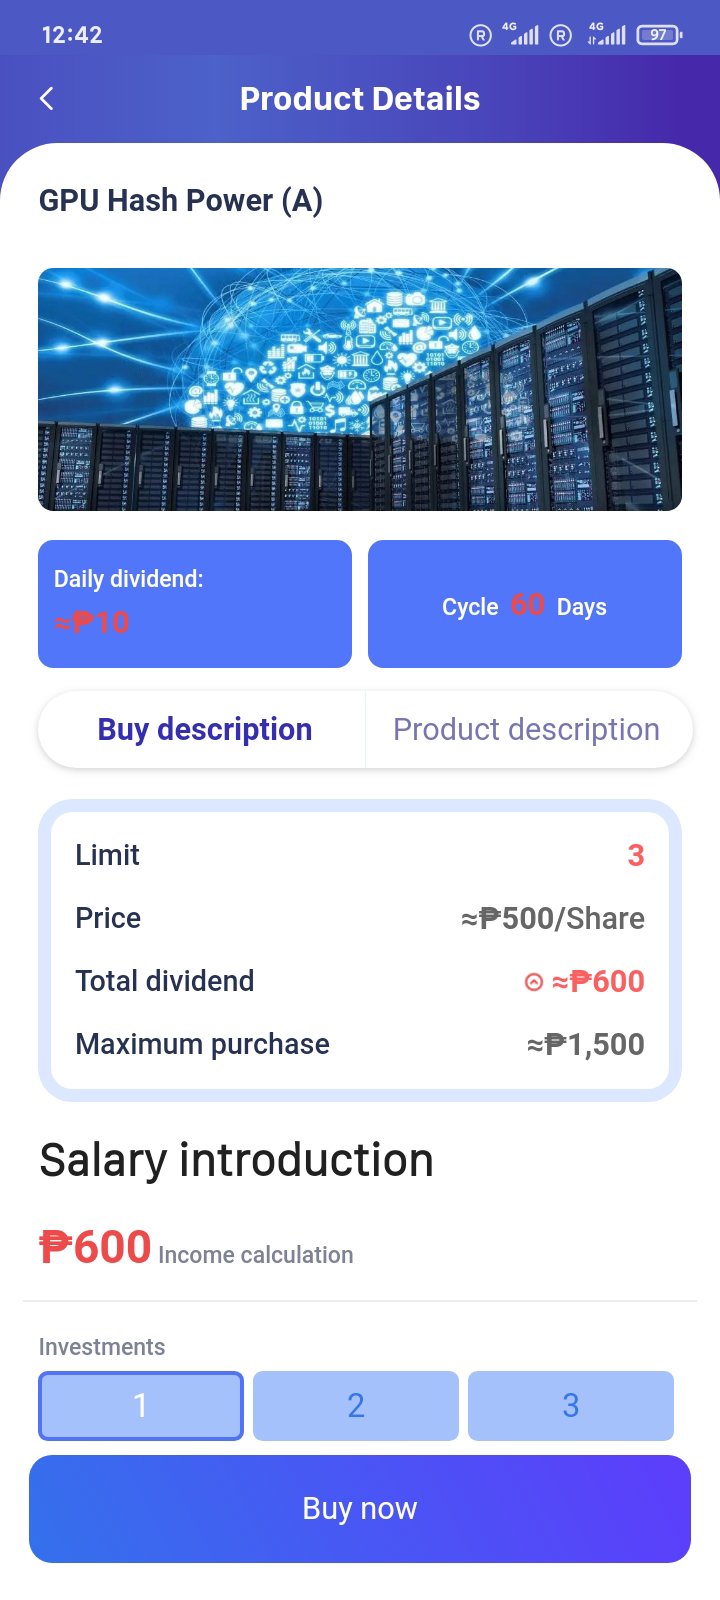
Task: Tap the clock time in status bar
Action: [72, 35]
